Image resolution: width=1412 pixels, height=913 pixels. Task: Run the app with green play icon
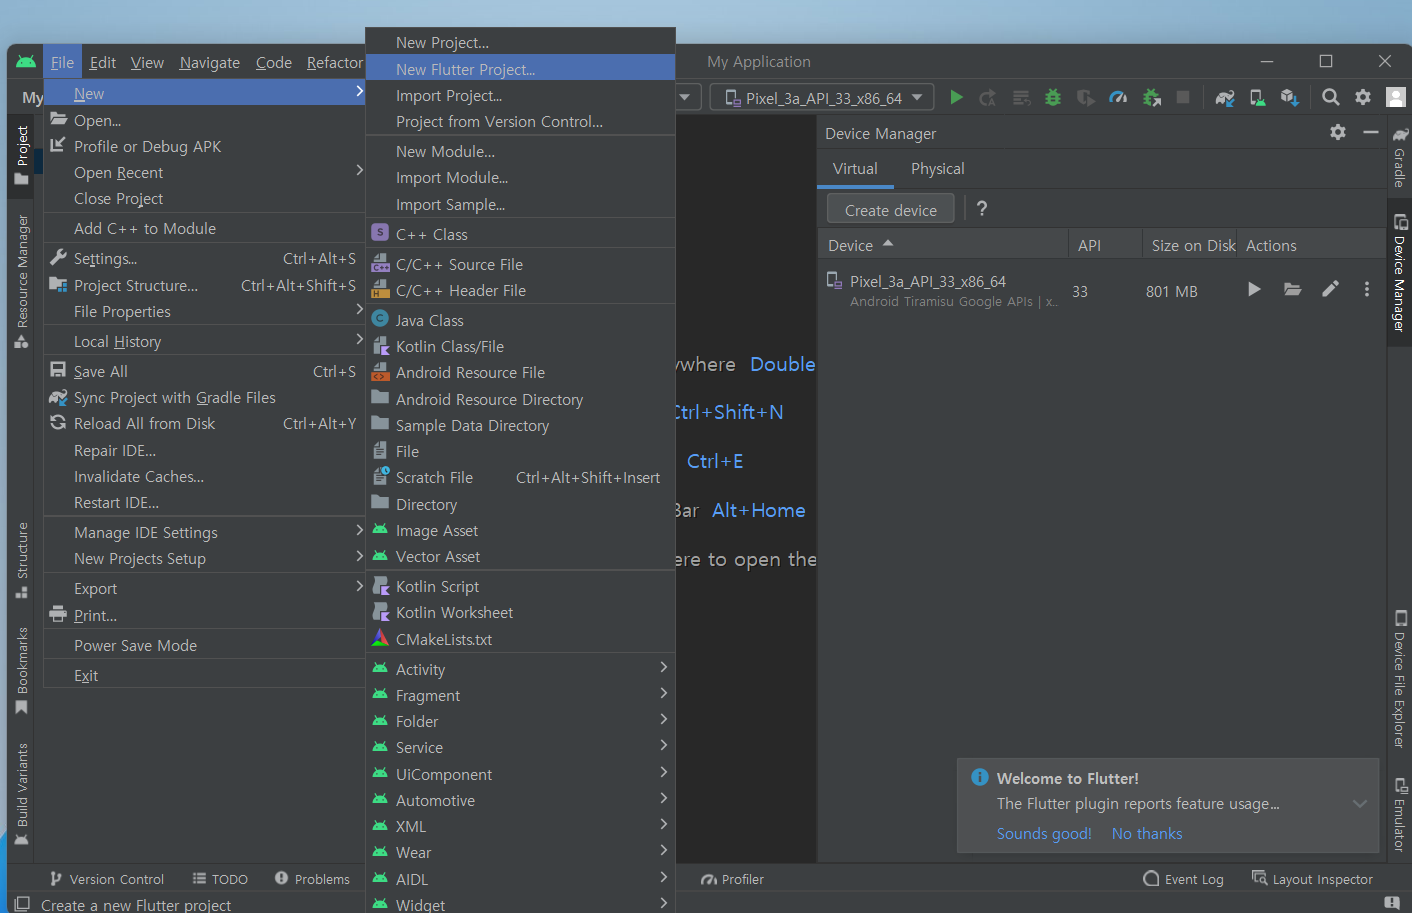pos(956,97)
